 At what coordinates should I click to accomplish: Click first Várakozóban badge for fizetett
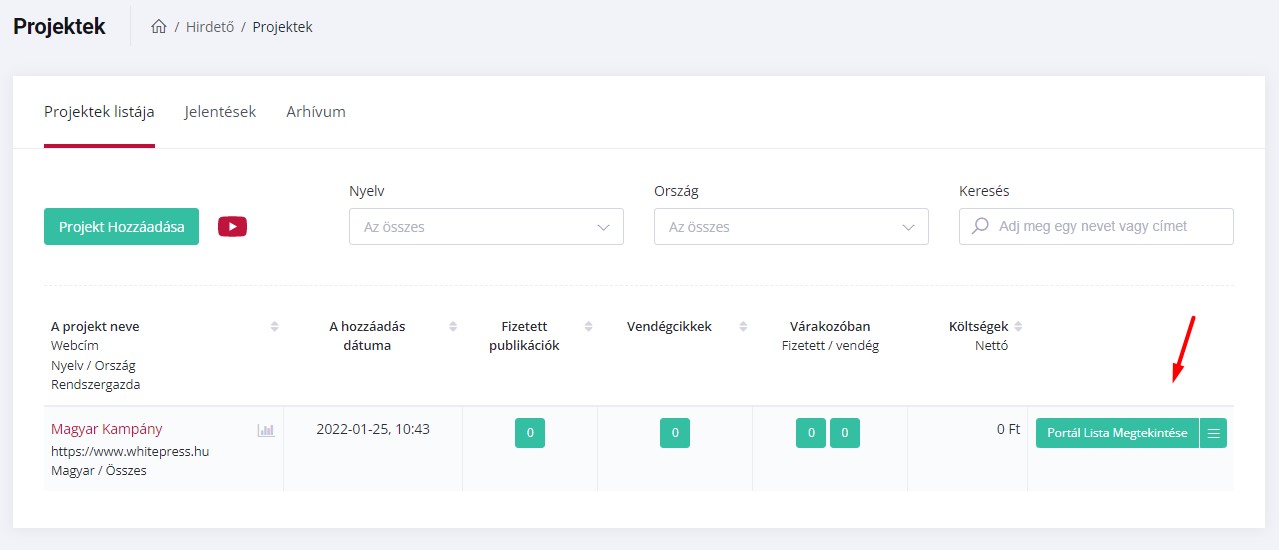[x=811, y=433]
